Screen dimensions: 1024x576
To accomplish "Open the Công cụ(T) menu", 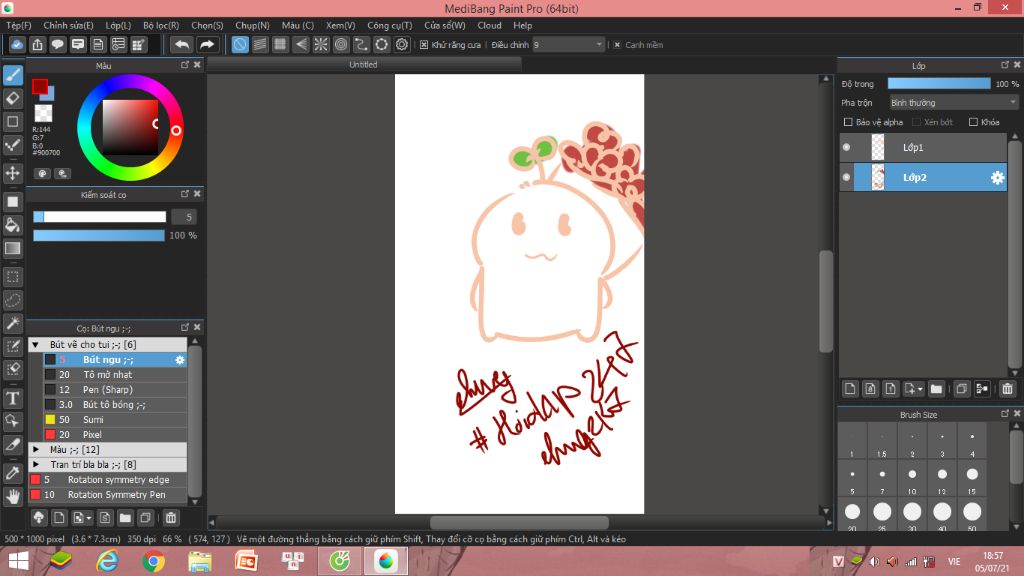I will (x=390, y=25).
